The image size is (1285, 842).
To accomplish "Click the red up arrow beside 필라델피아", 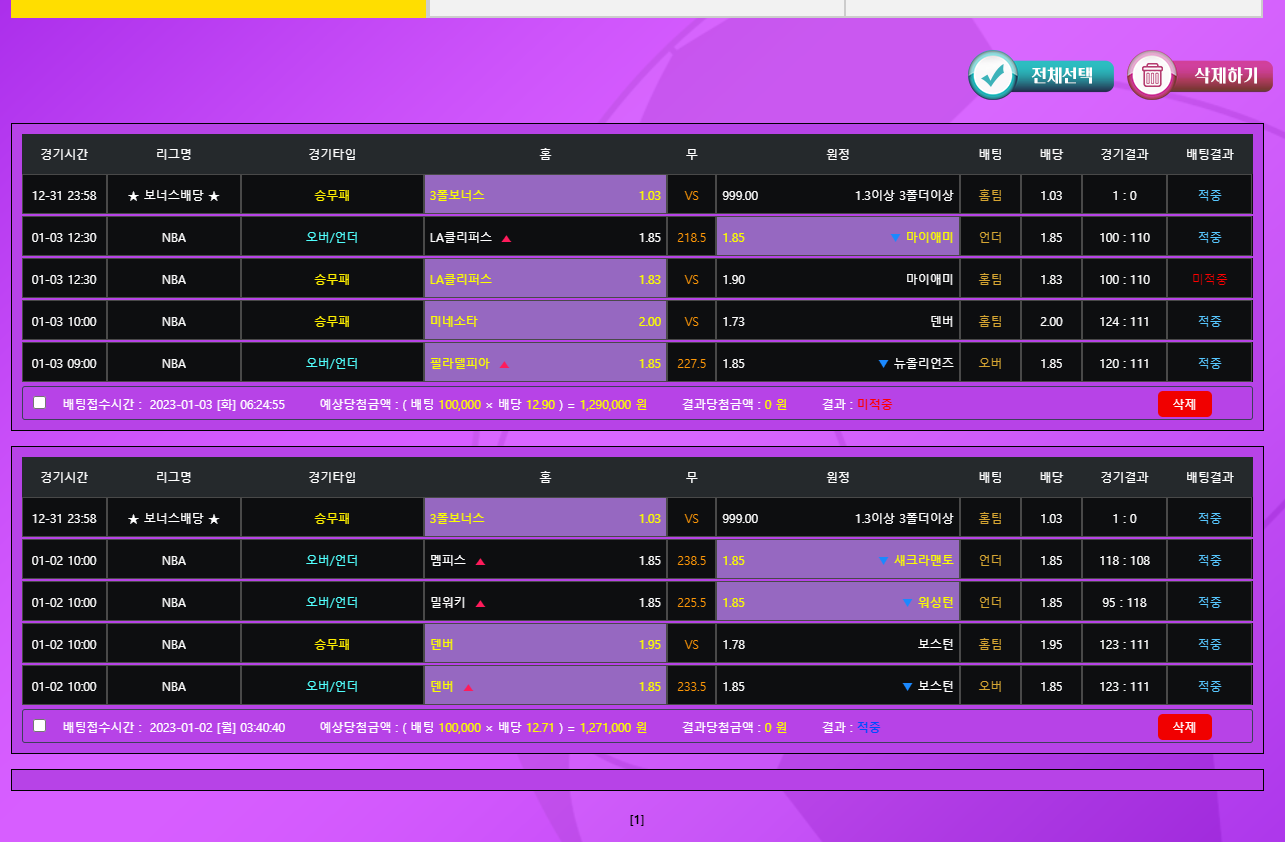I will click(x=504, y=364).
